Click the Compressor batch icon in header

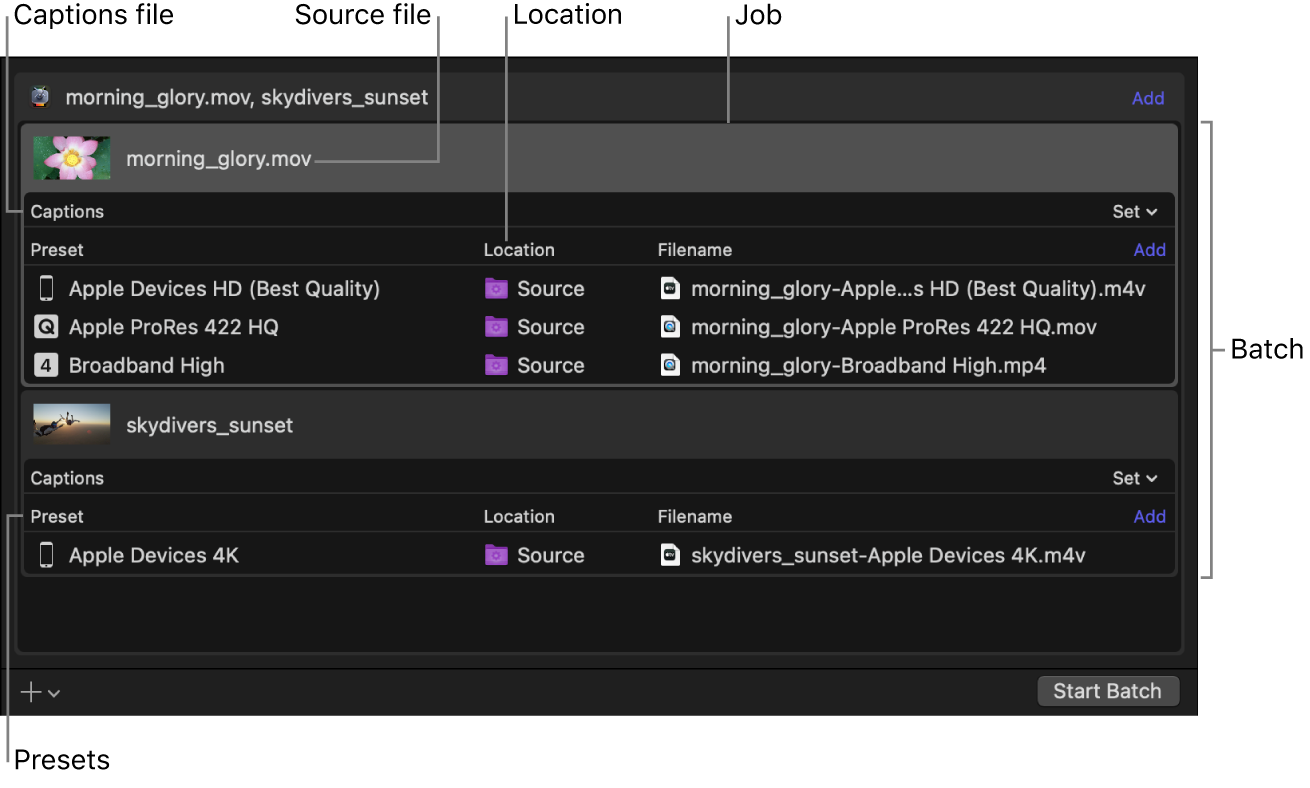coord(40,97)
